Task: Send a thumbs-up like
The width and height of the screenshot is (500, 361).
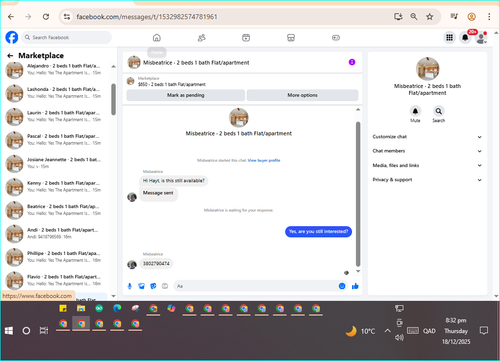Action: [x=355, y=286]
